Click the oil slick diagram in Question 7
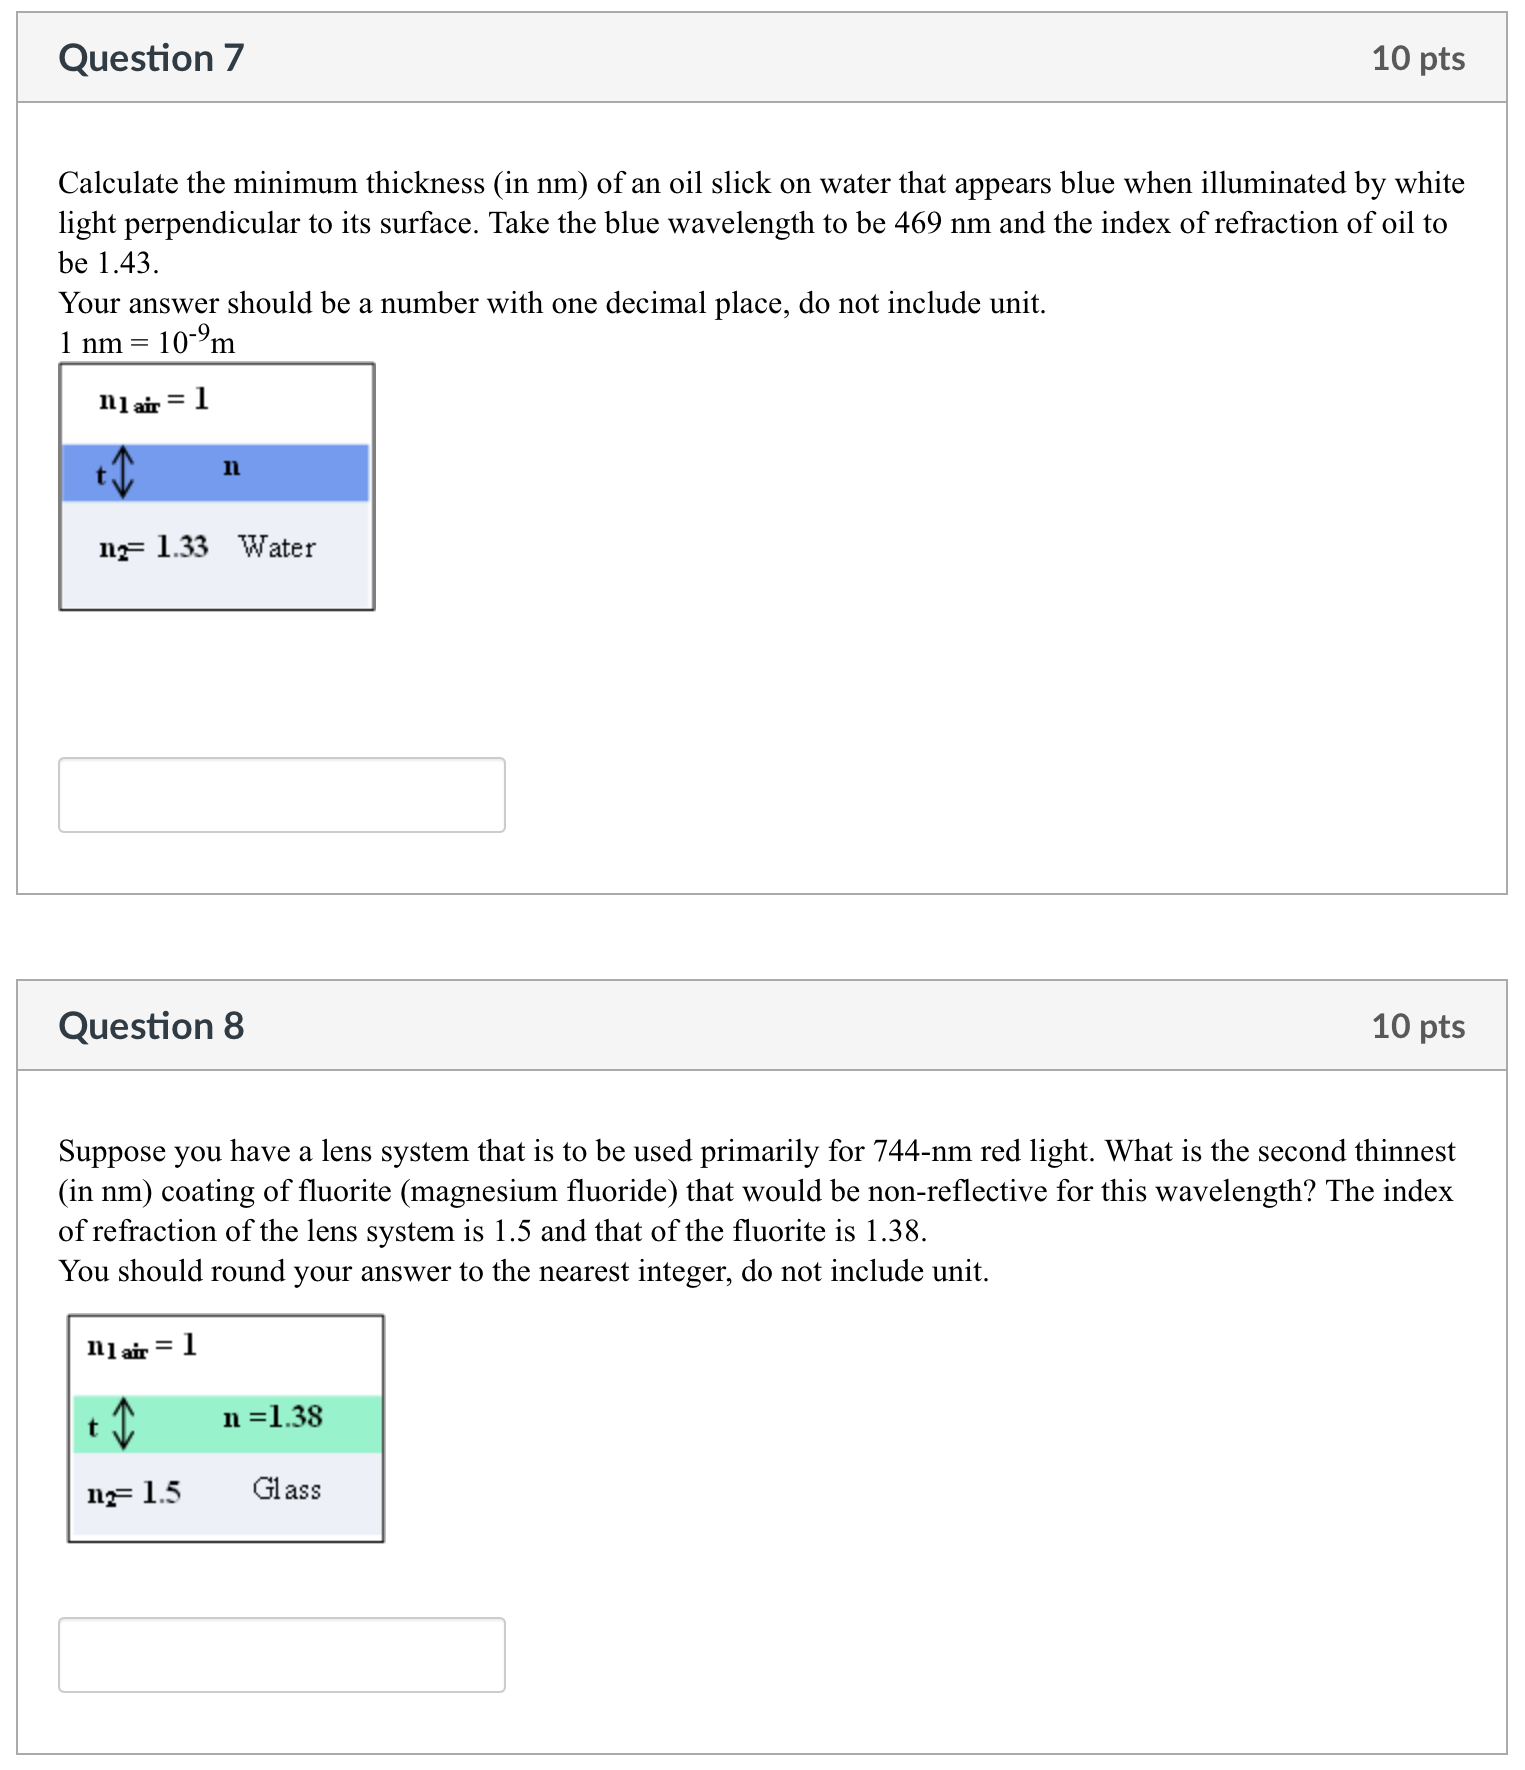This screenshot has width=1525, height=1770. 217,485
